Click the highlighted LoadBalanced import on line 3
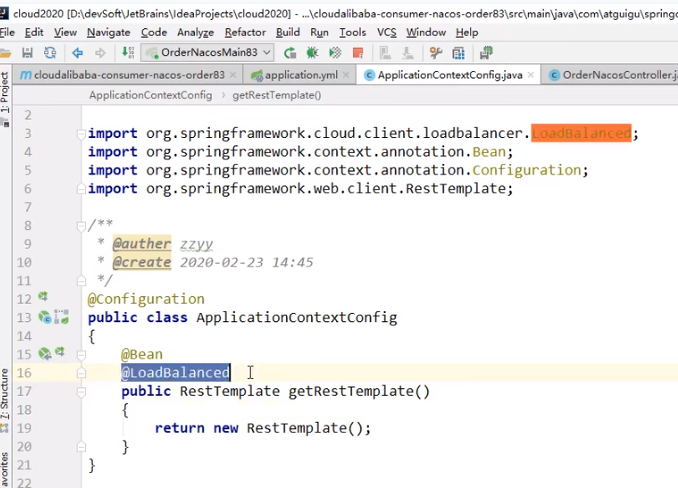The image size is (678, 488). 581,133
